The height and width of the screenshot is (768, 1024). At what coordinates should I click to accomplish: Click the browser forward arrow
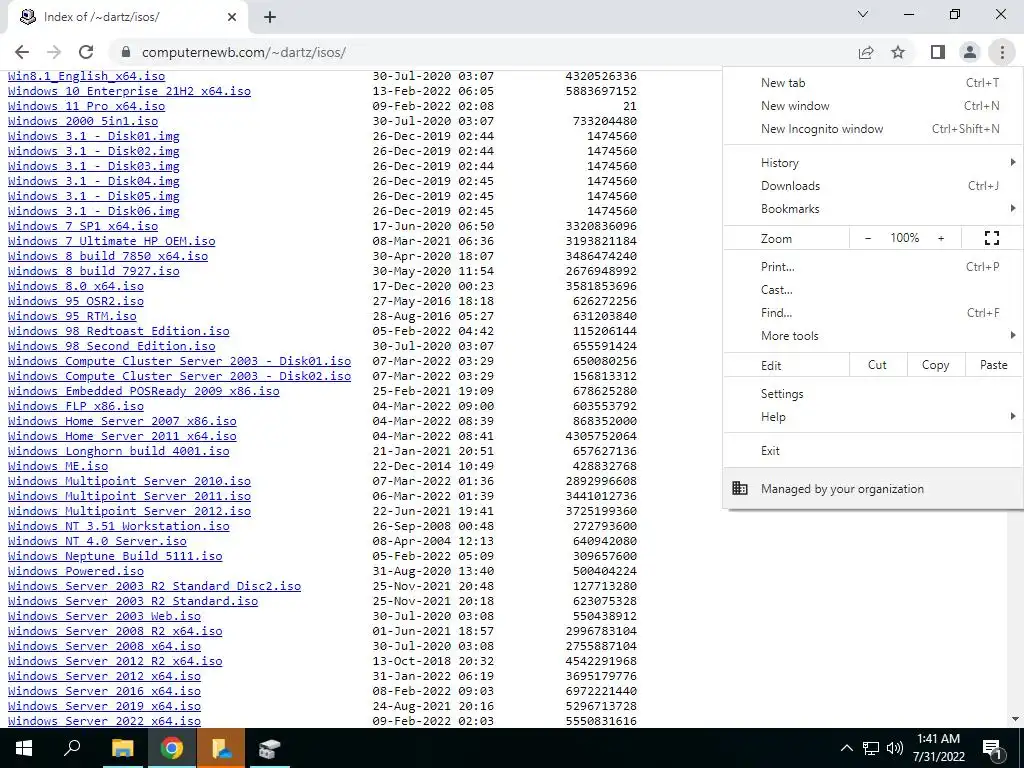(54, 52)
